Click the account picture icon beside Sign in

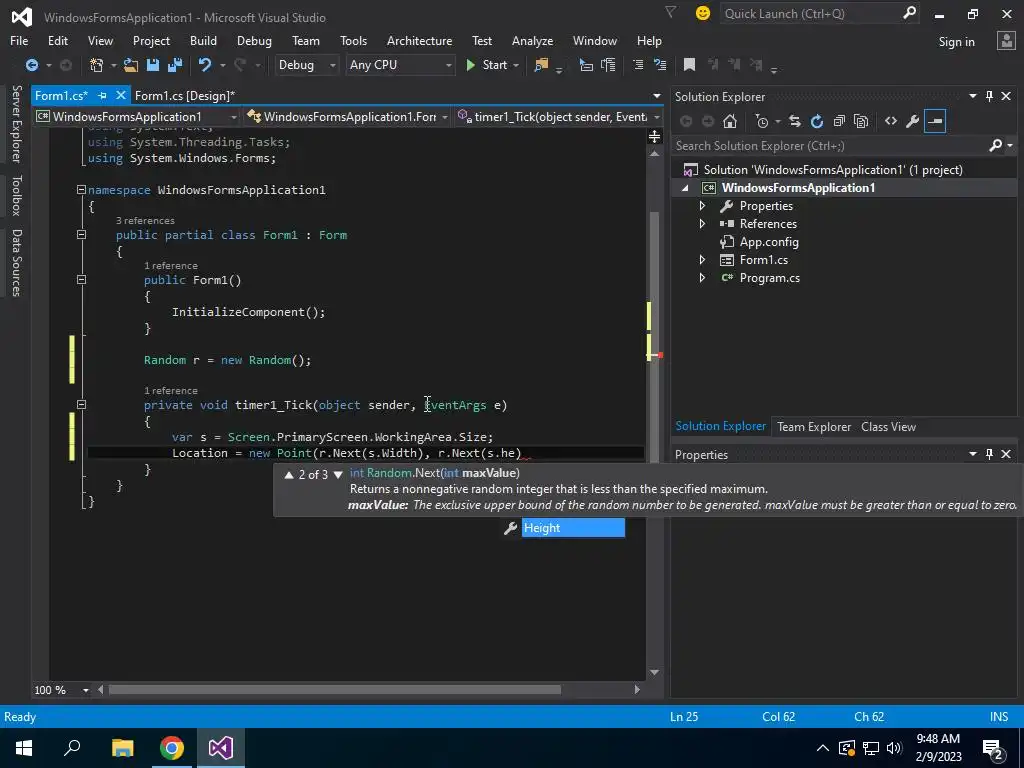[x=1006, y=41]
